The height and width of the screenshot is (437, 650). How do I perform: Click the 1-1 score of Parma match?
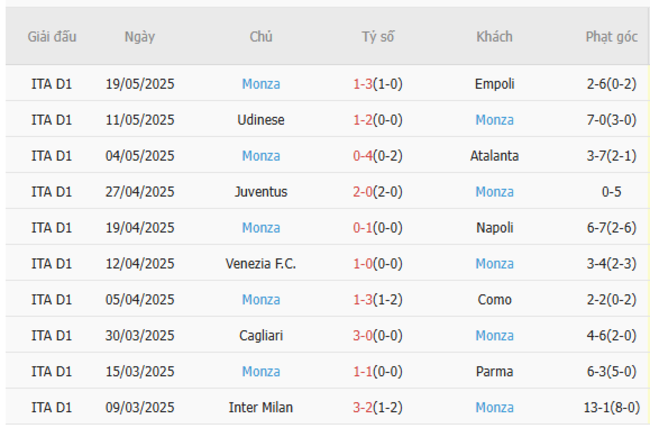363,372
